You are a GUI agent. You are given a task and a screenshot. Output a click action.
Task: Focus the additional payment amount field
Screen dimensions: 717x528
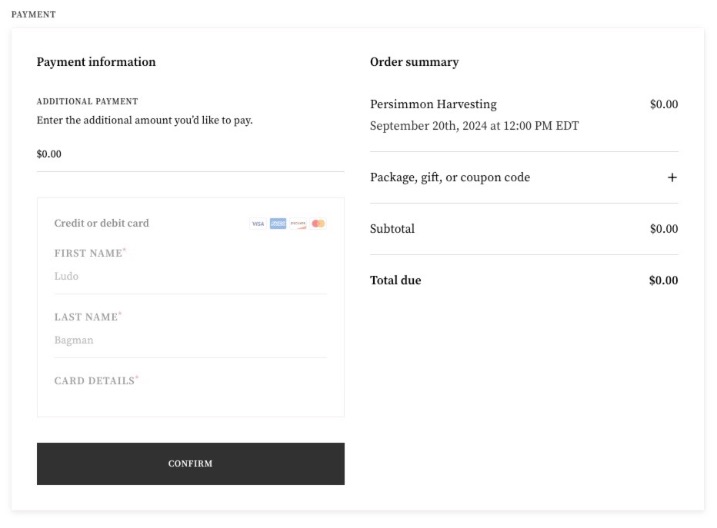click(x=190, y=155)
